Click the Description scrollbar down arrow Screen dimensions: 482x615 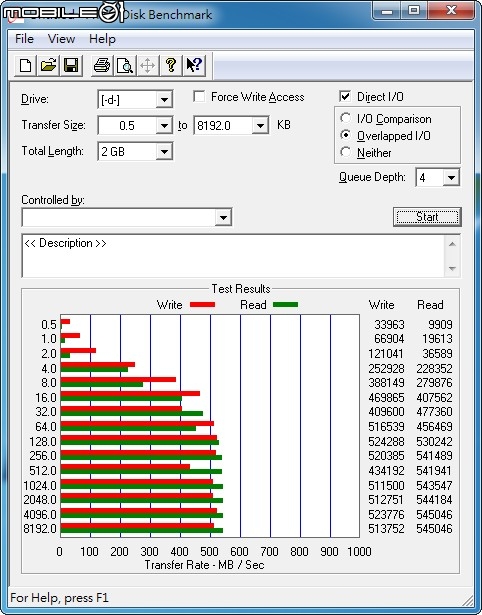[452, 268]
